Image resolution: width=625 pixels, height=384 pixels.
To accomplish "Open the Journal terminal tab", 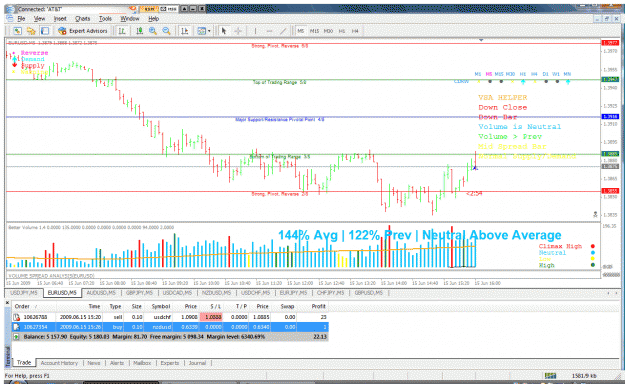I will [x=197, y=363].
